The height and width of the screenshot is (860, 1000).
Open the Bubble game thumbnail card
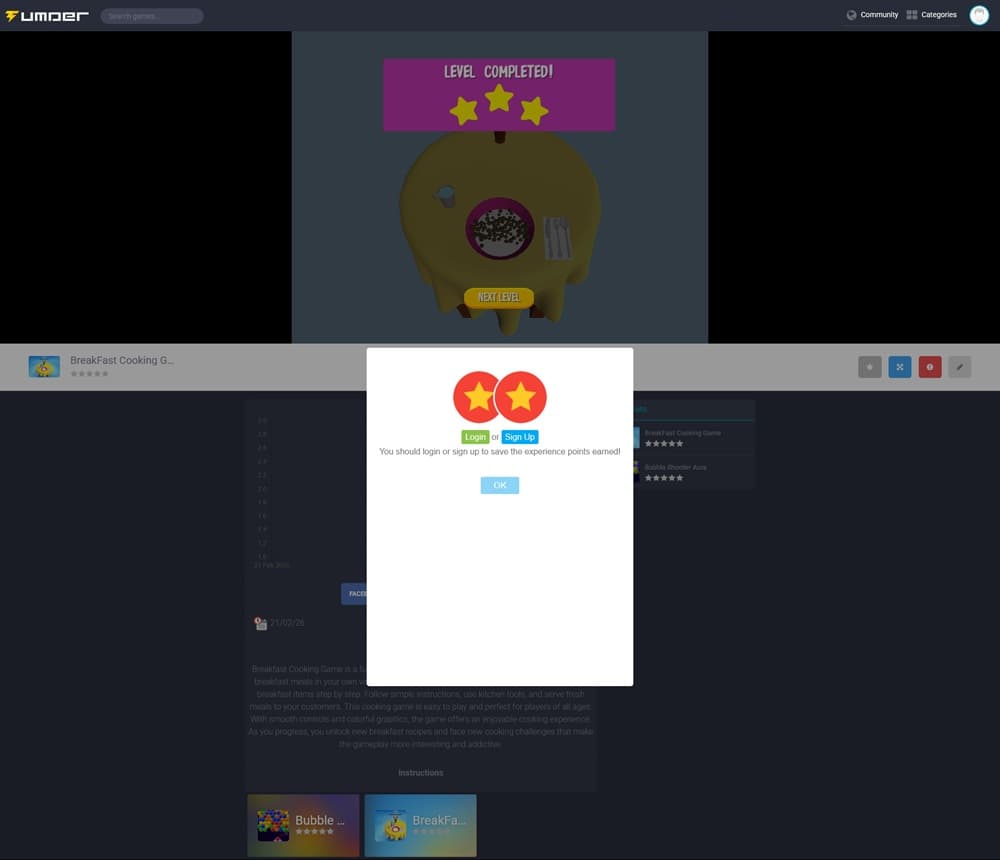coord(303,825)
